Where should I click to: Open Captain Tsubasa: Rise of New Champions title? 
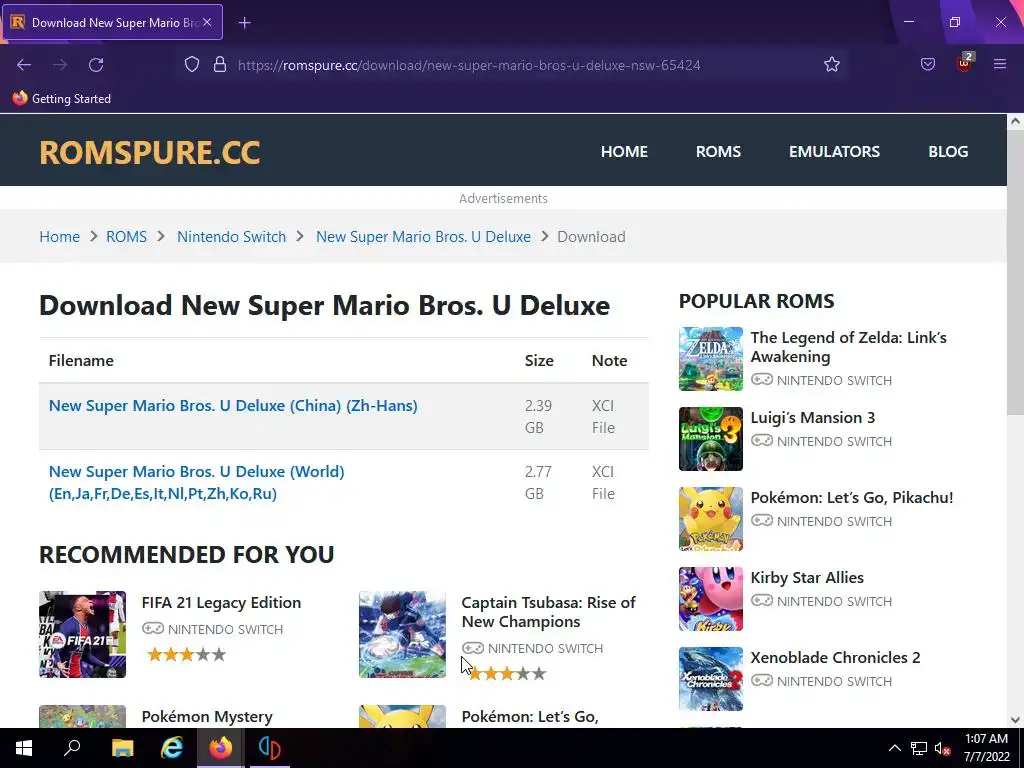pos(549,612)
